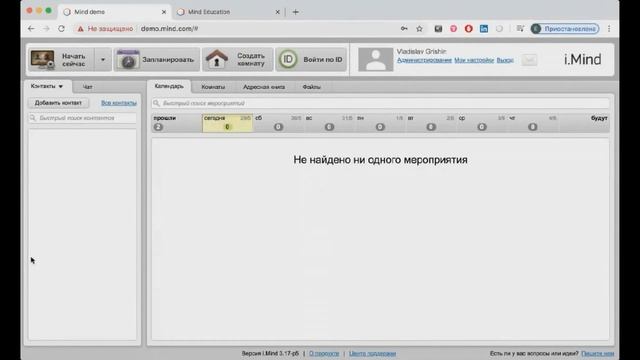
Task: Click the media control playlist icon in toolbar
Action: (520, 29)
